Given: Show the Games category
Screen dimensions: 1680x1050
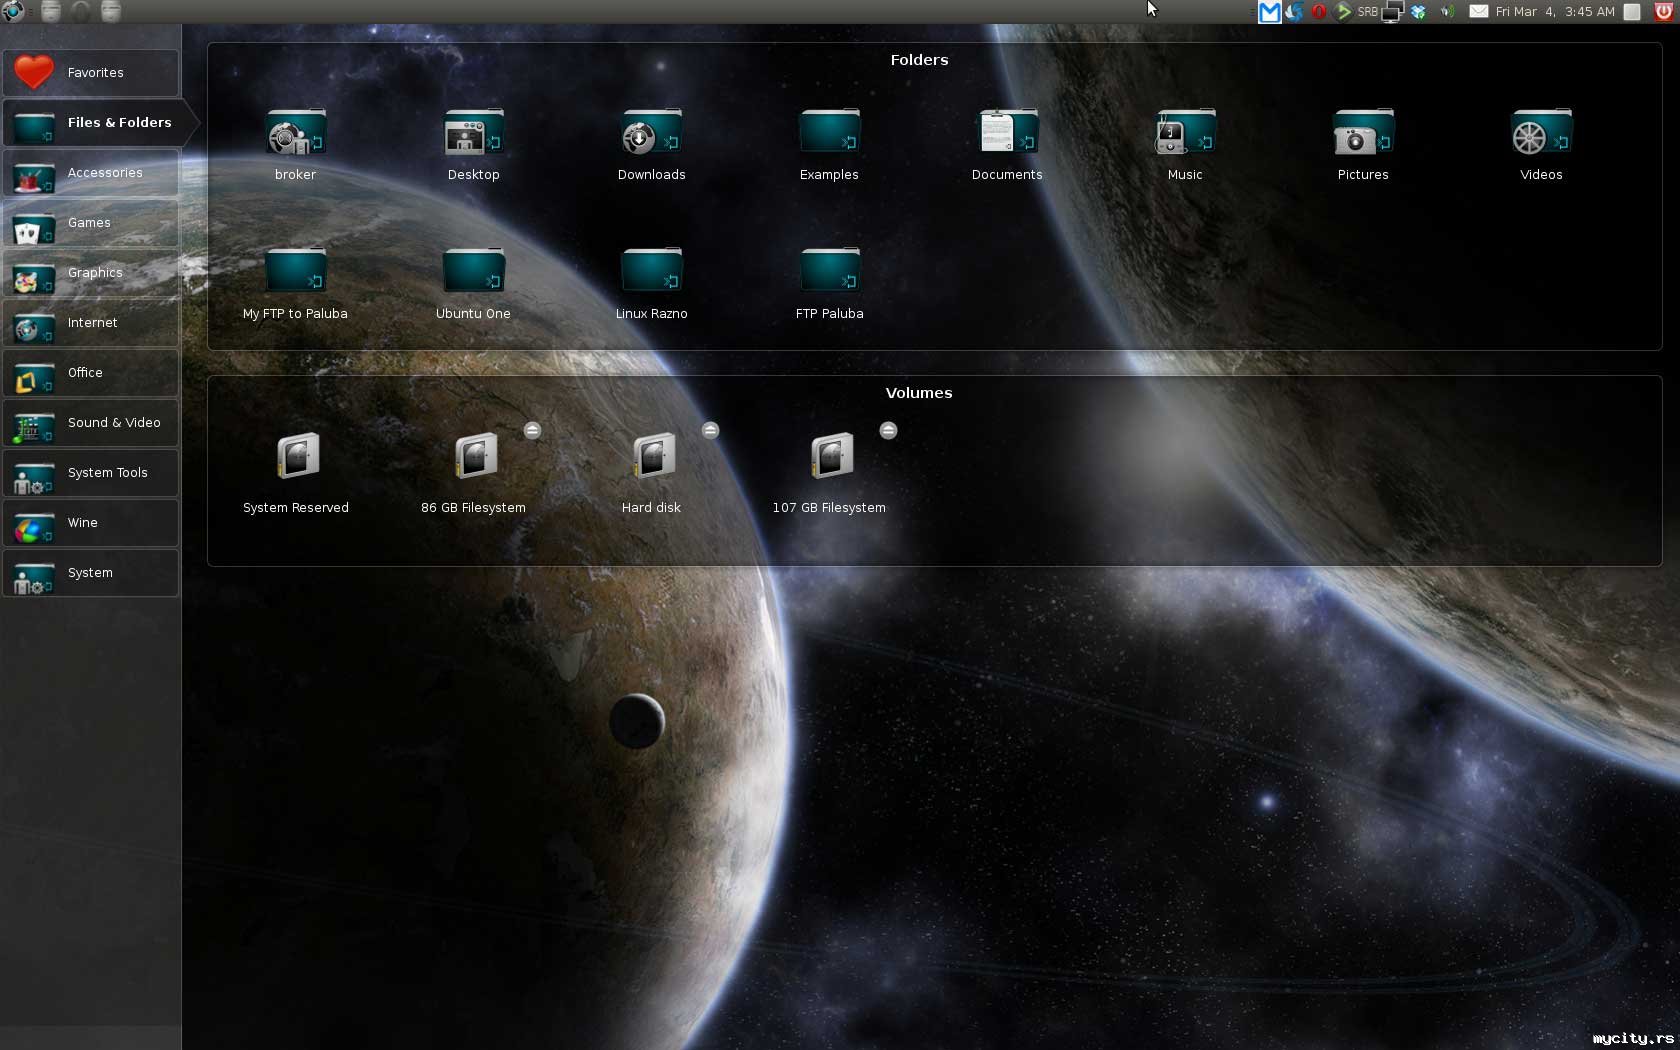Looking at the screenshot, I should tap(91, 223).
